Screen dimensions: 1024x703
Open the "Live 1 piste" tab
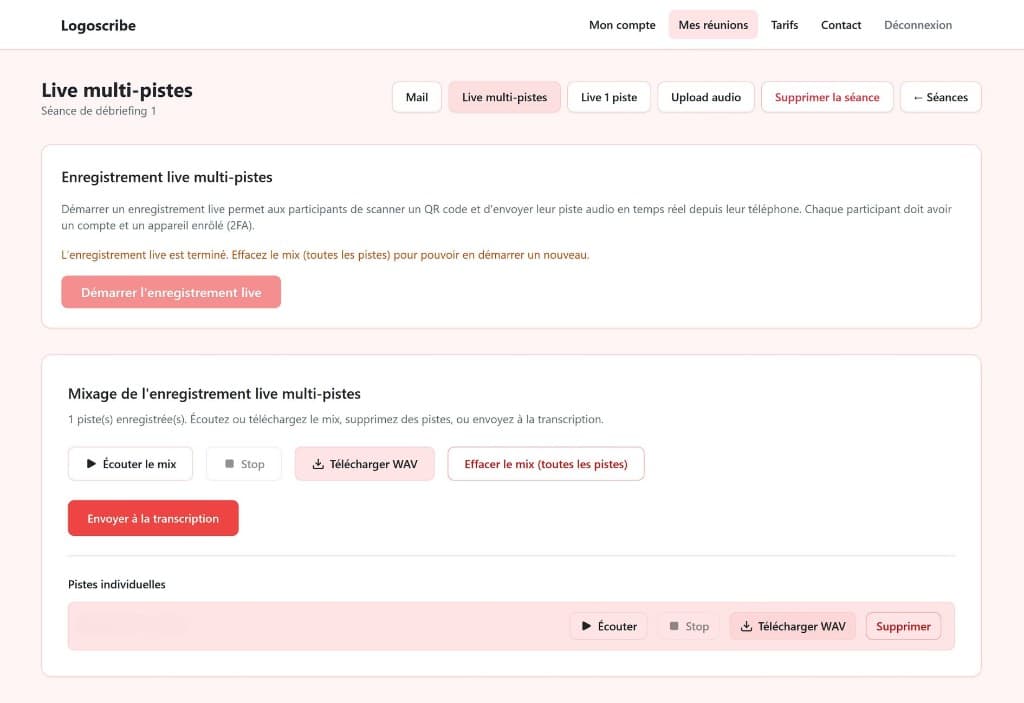click(x=608, y=97)
